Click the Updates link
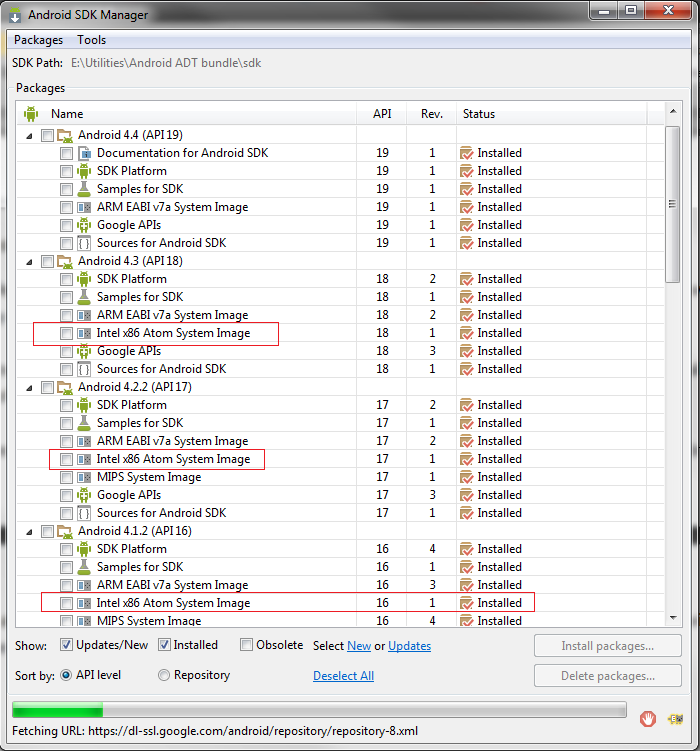The width and height of the screenshot is (700, 751). (x=409, y=646)
